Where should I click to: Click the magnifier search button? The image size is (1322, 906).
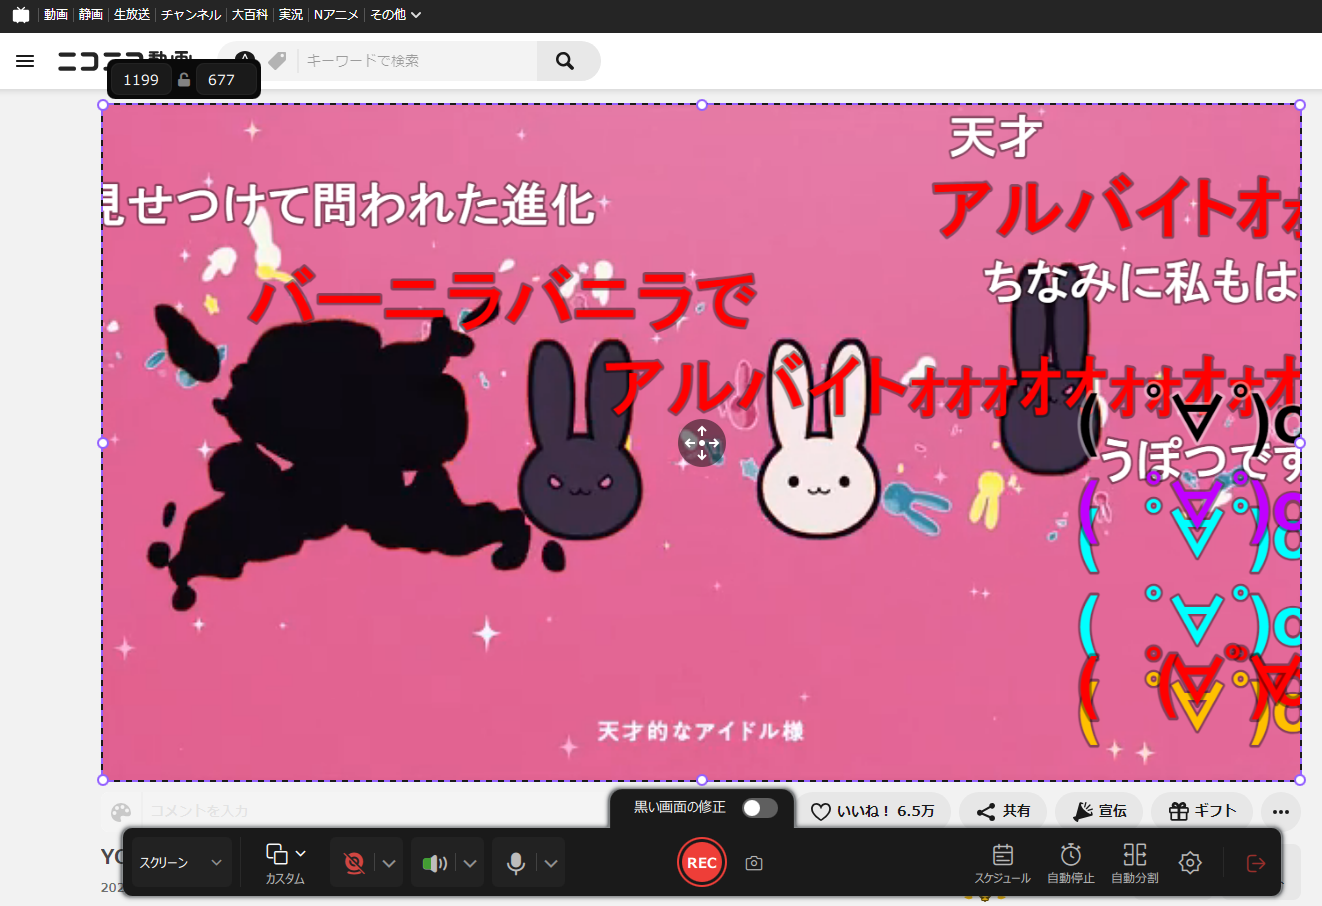565,61
